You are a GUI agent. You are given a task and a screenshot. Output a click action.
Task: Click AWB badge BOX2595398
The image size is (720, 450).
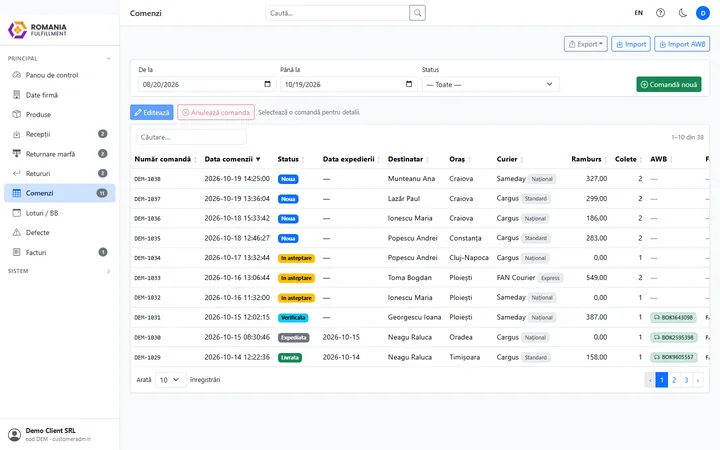pyautogui.click(x=673, y=338)
